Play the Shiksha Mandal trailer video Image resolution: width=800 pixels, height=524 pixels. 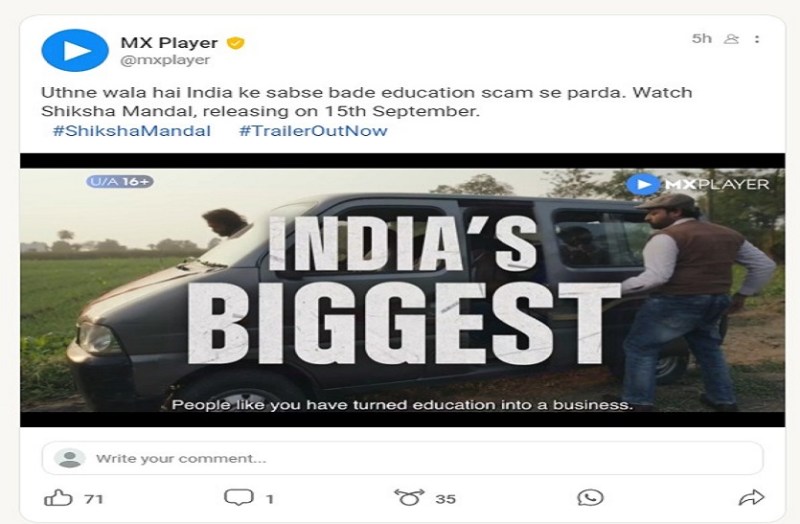coord(403,290)
